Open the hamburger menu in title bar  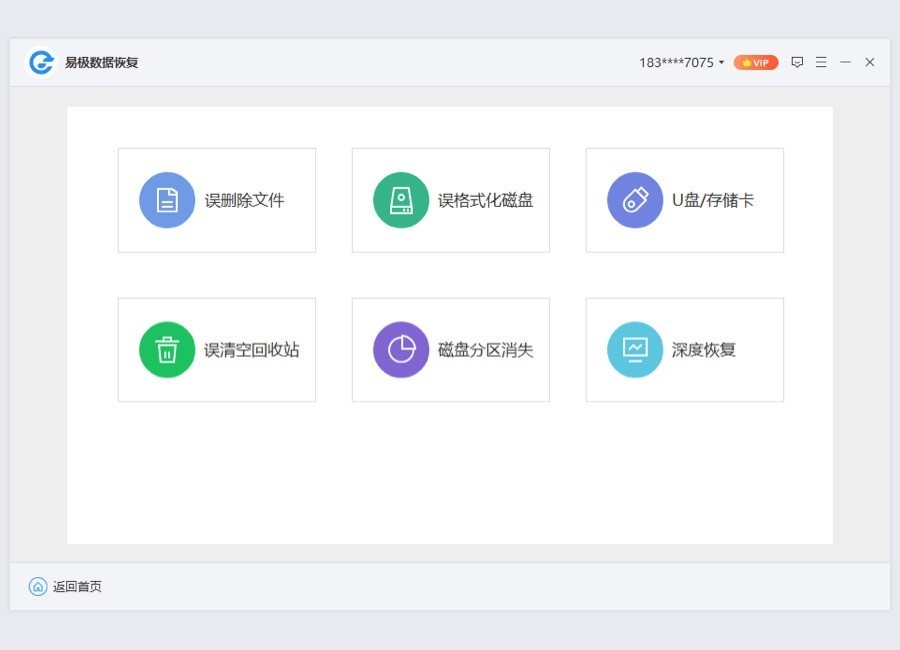click(x=821, y=62)
